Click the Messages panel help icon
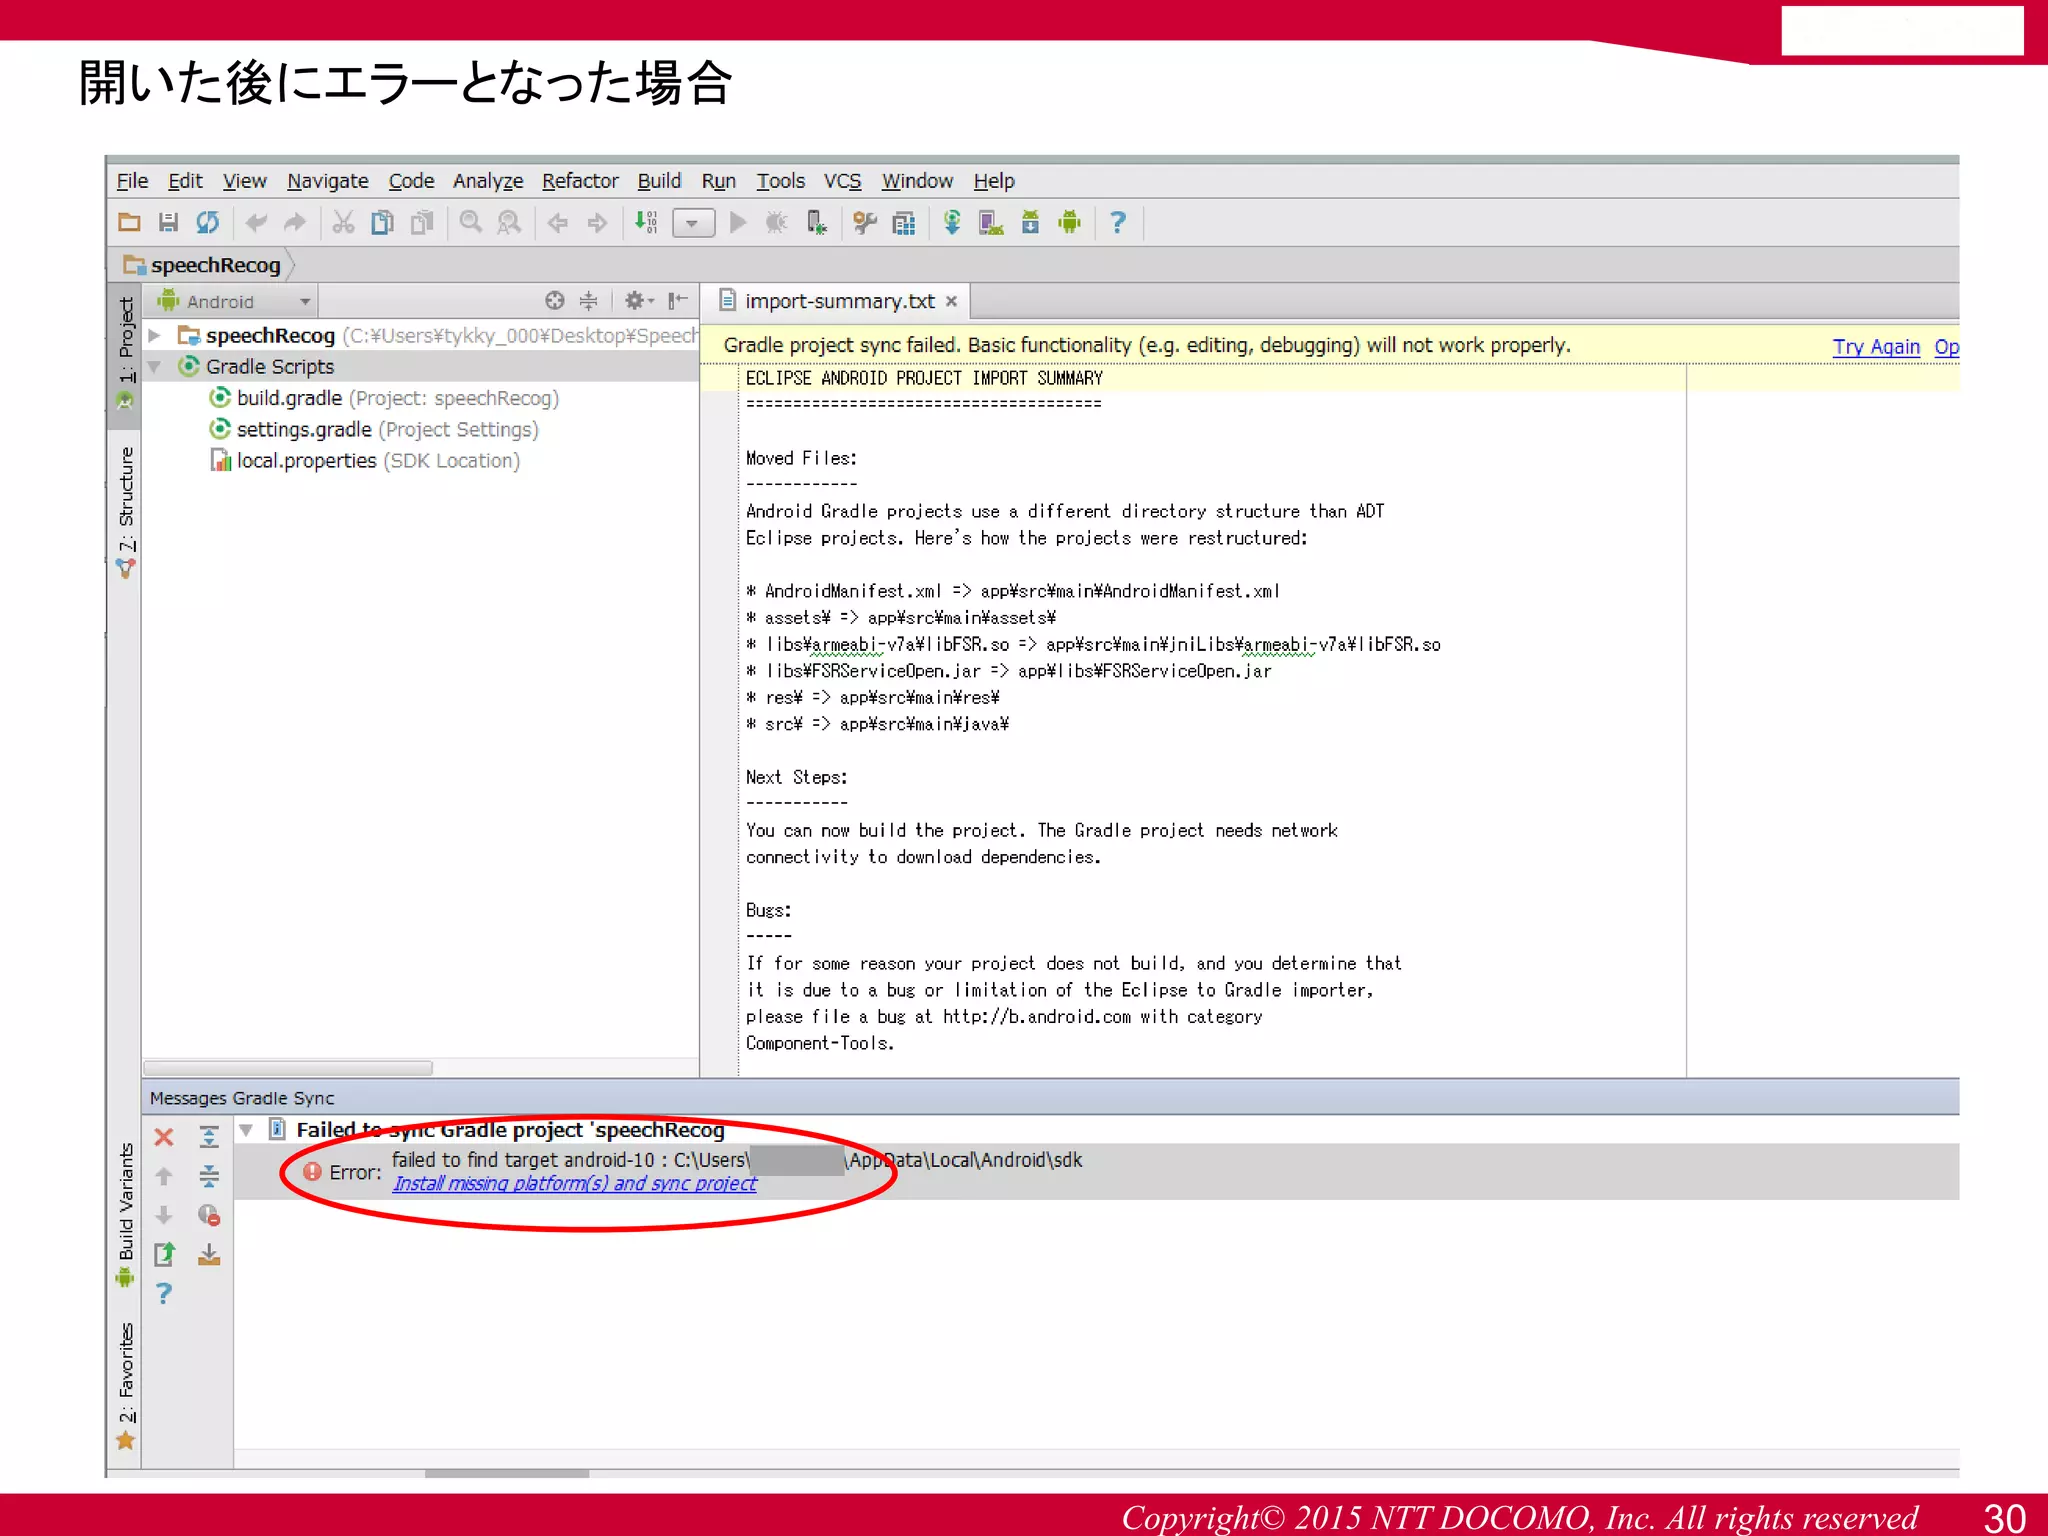This screenshot has width=2048, height=1536. (164, 1294)
